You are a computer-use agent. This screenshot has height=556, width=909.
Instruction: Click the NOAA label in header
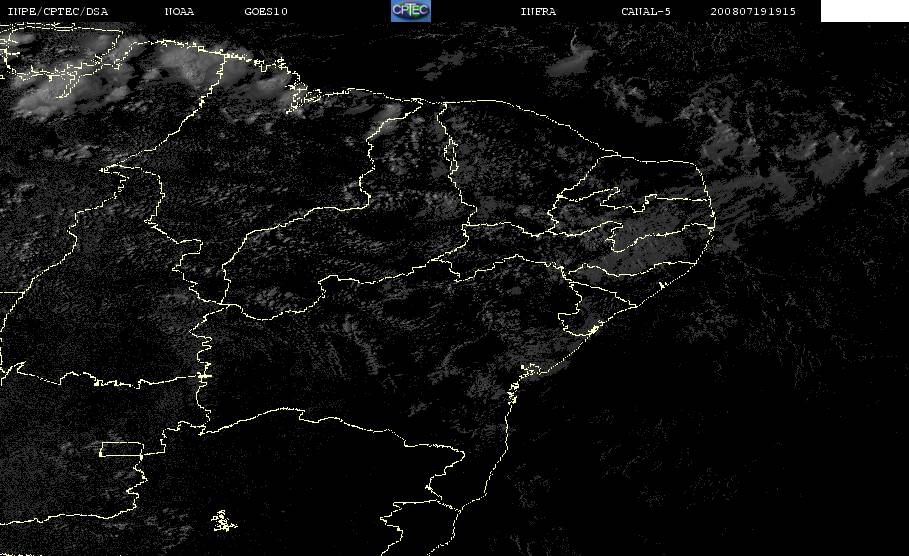click(x=179, y=11)
